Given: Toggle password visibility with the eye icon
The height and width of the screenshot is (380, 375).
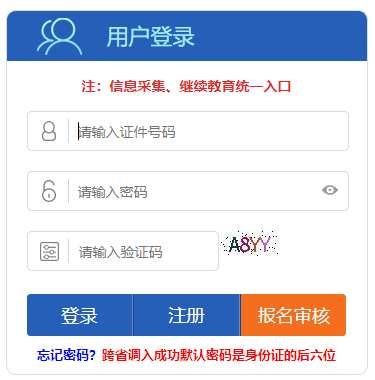Looking at the screenshot, I should (x=330, y=190).
